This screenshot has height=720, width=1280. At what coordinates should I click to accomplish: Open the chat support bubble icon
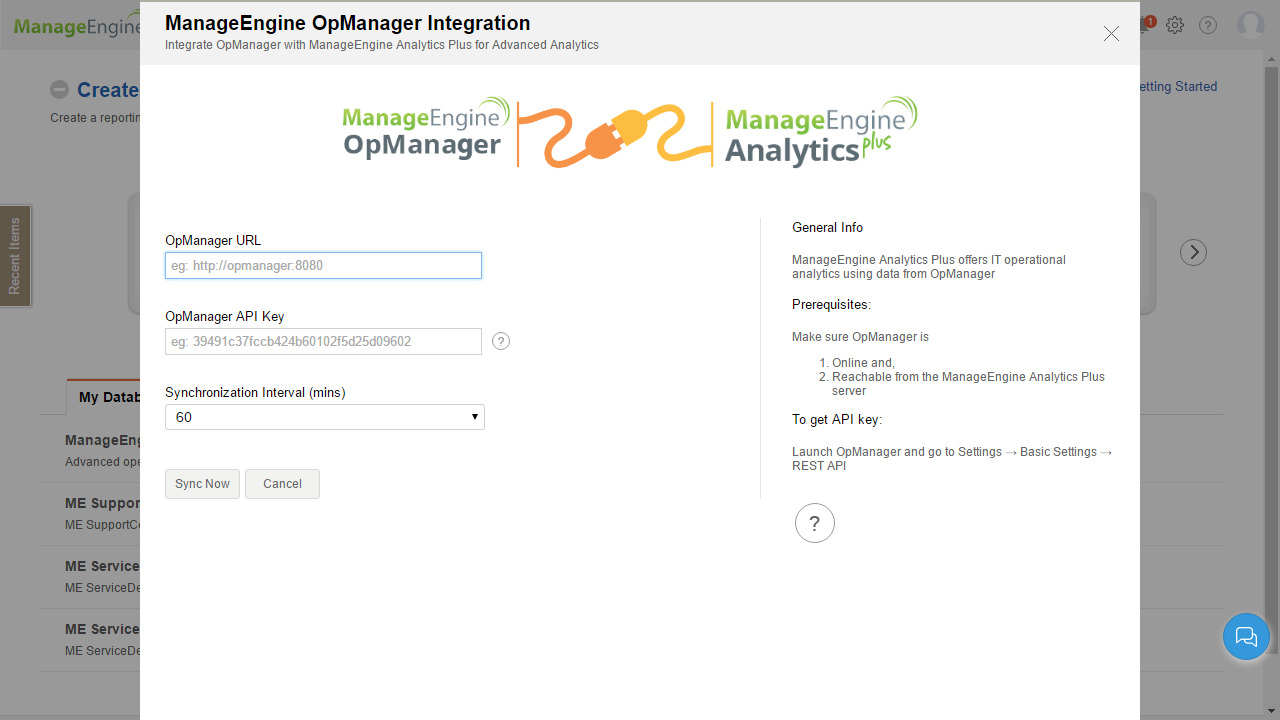(x=1246, y=637)
